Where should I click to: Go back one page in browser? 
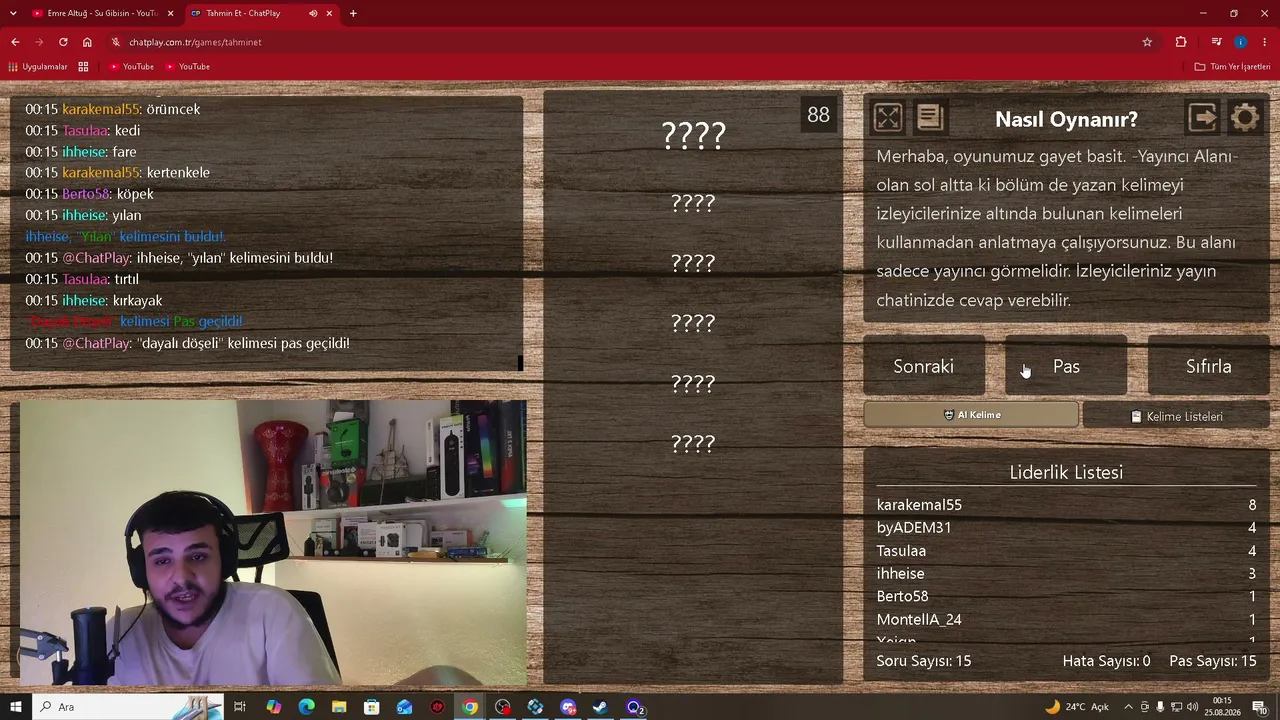pyautogui.click(x=15, y=42)
